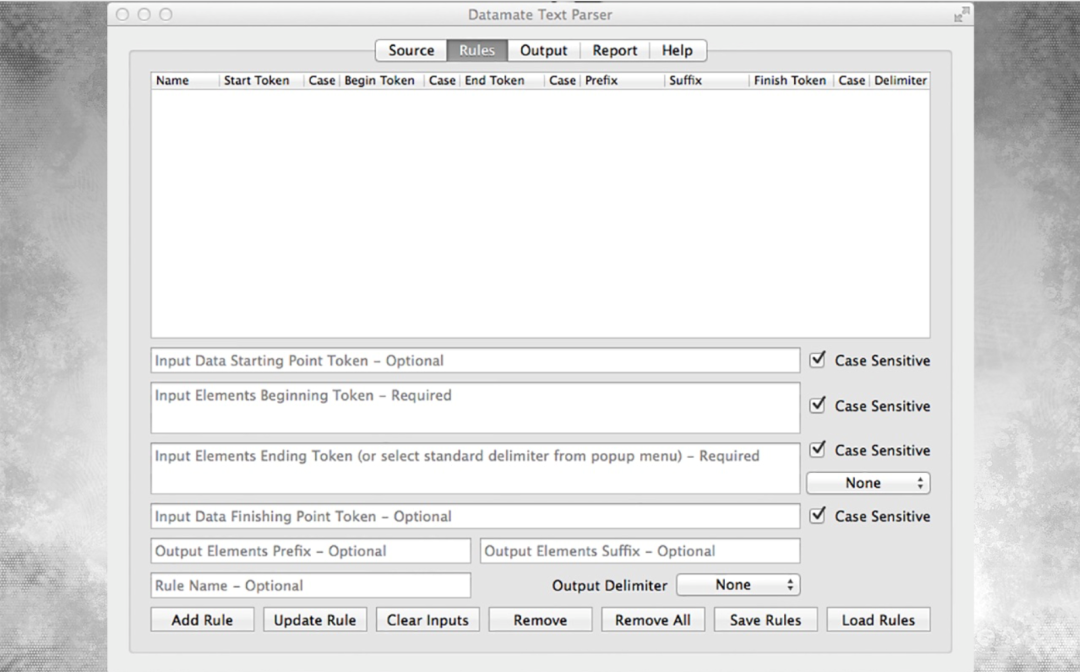The image size is (1080, 672).
Task: Open the Output Delimiter dropdown
Action: 738,585
